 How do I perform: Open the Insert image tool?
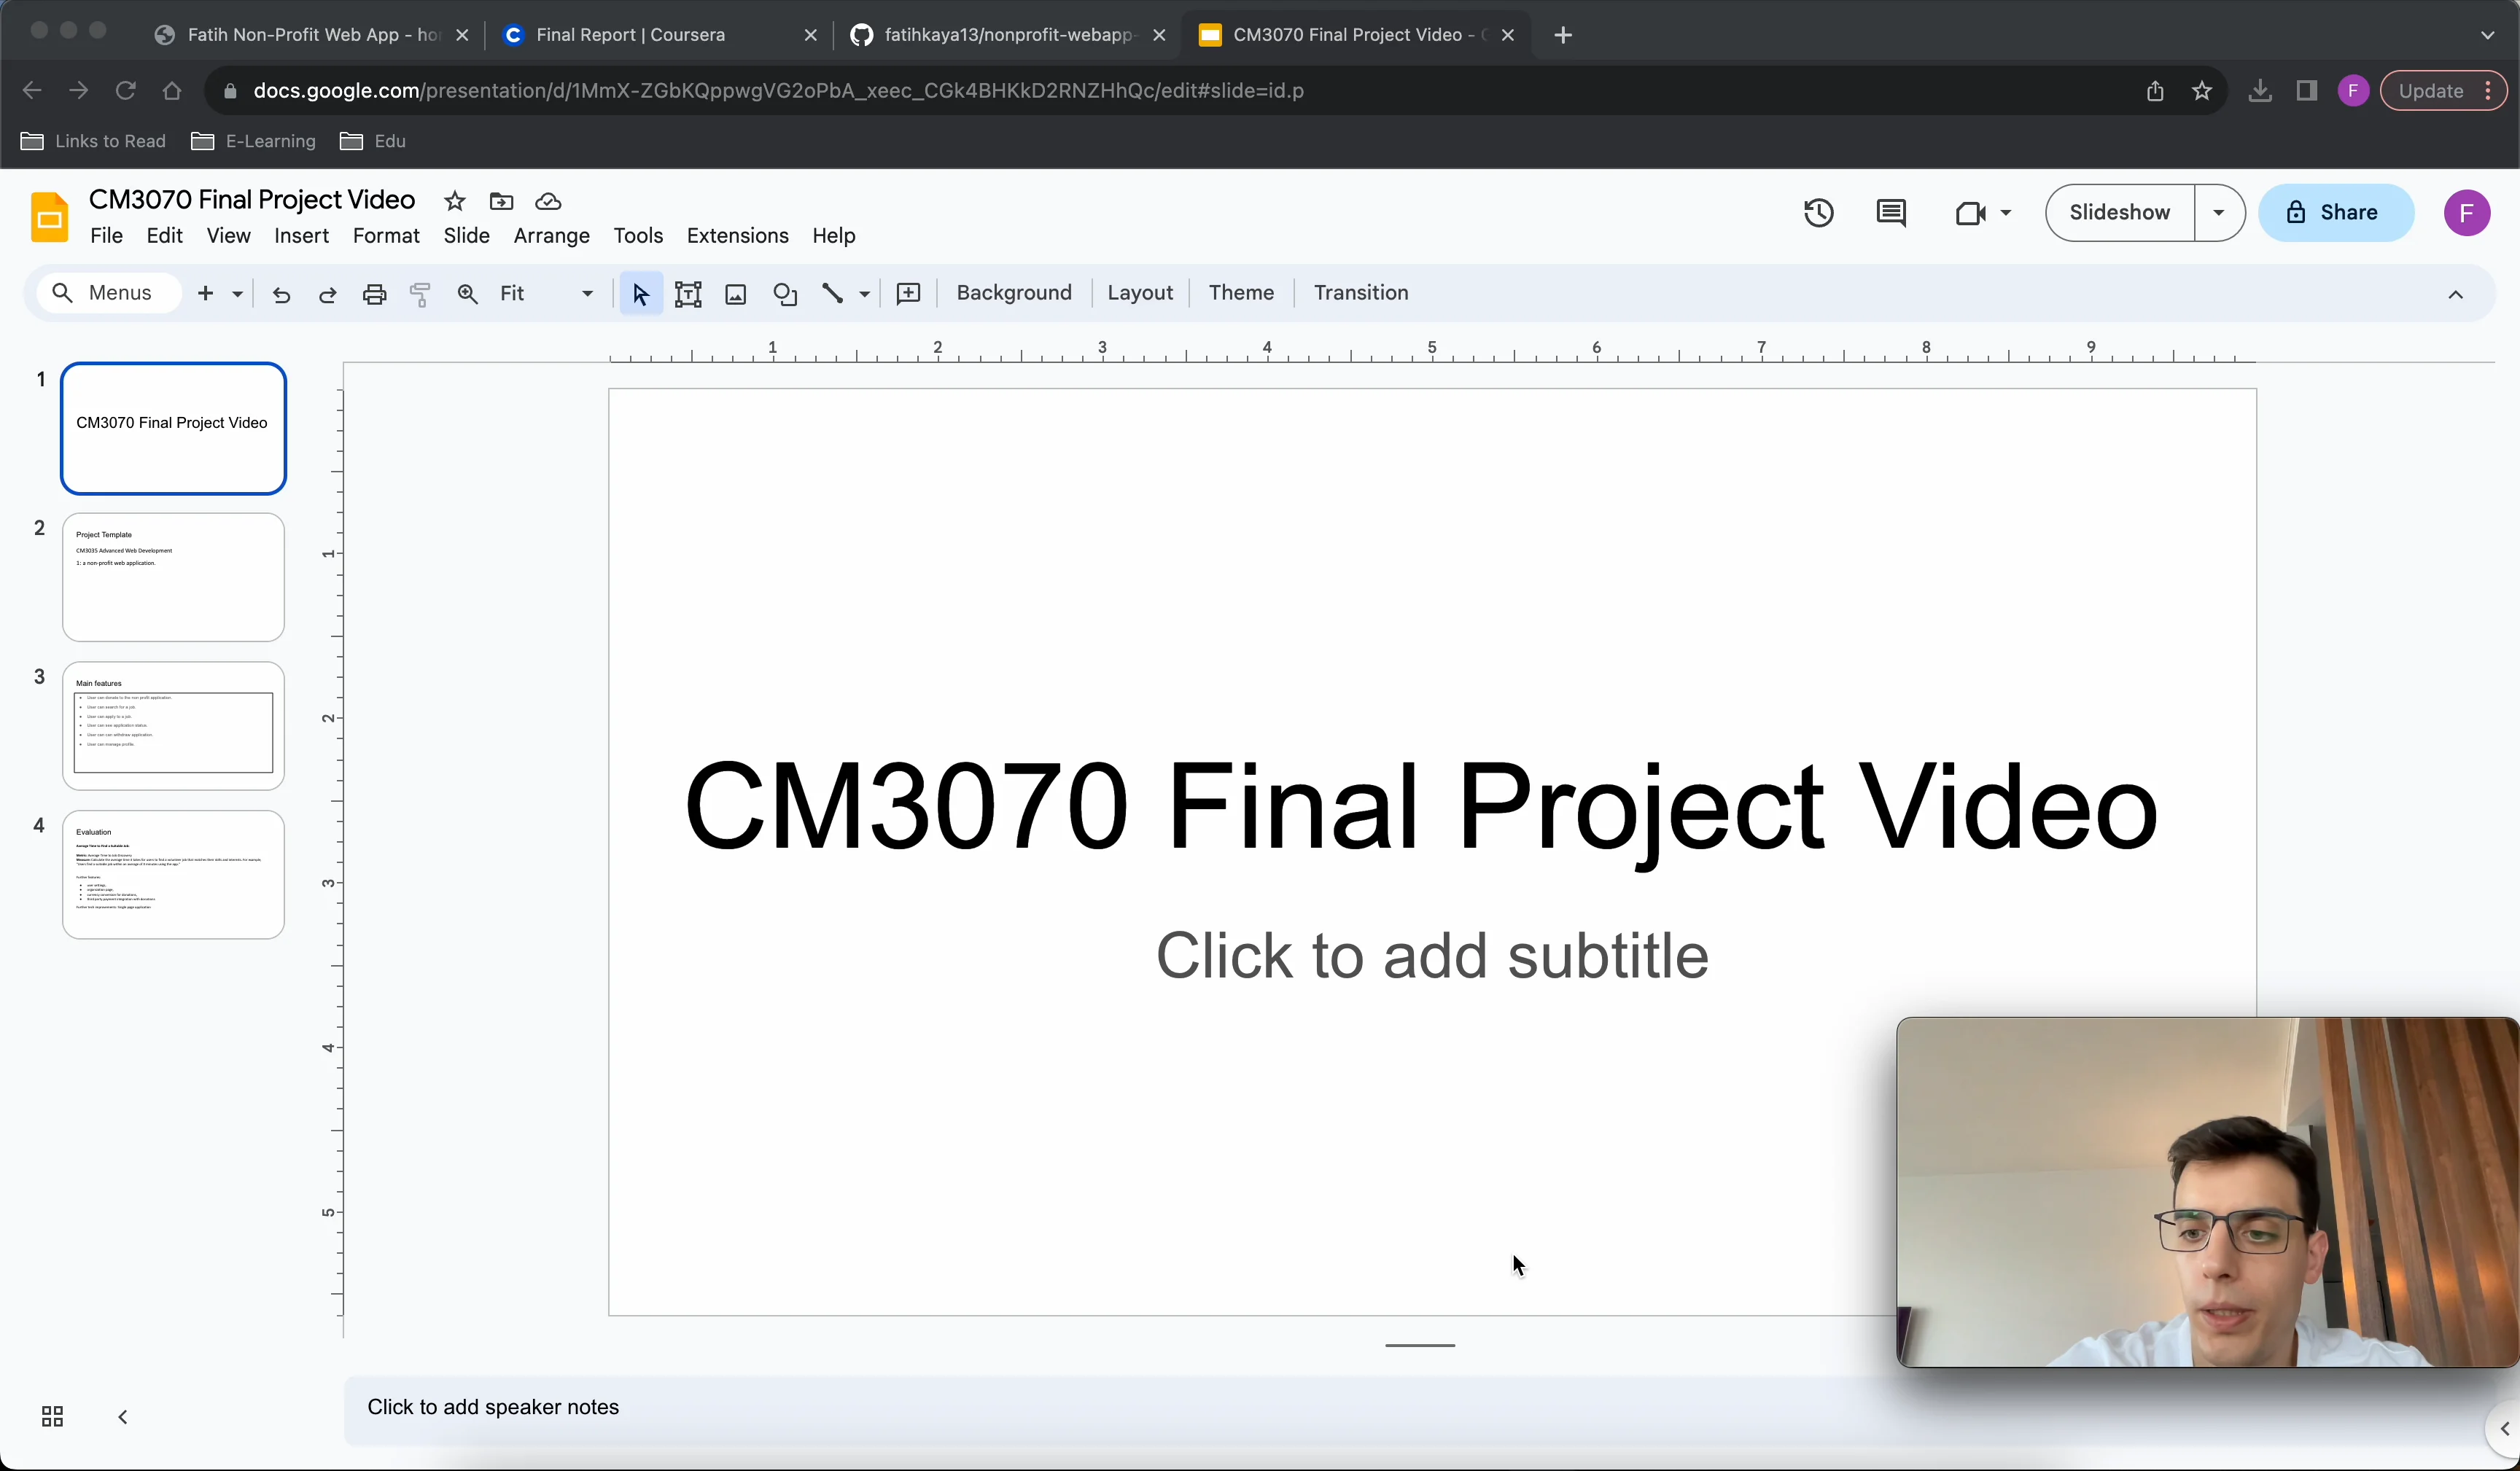tap(735, 293)
